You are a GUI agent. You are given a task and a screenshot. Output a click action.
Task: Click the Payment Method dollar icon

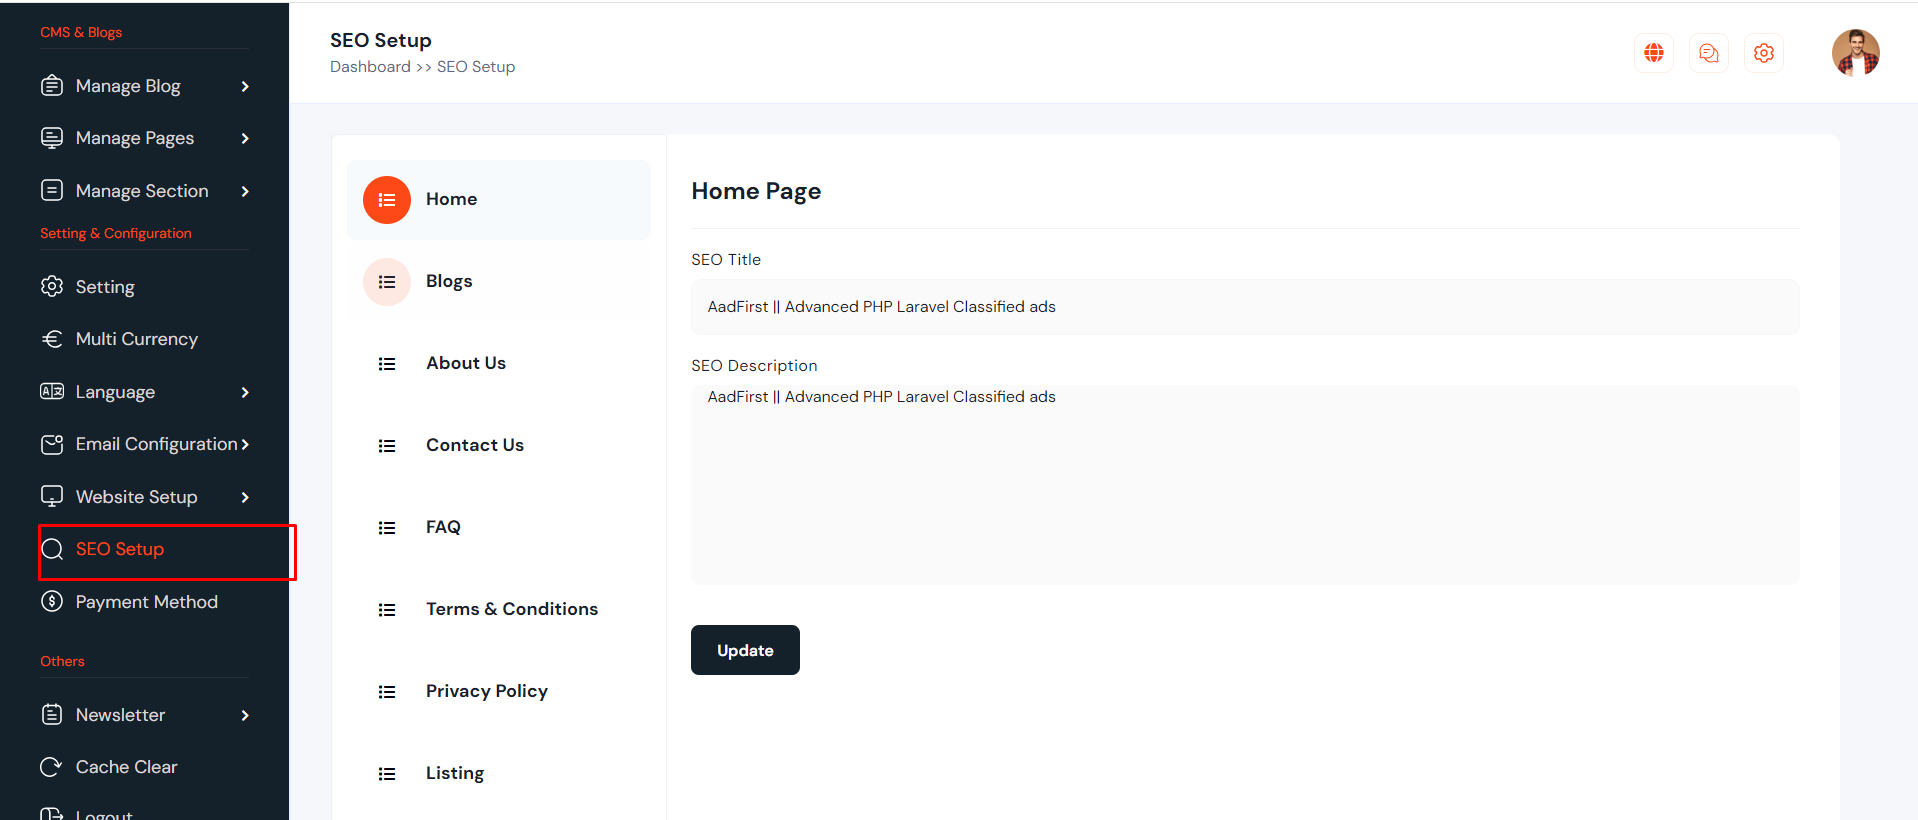click(52, 602)
